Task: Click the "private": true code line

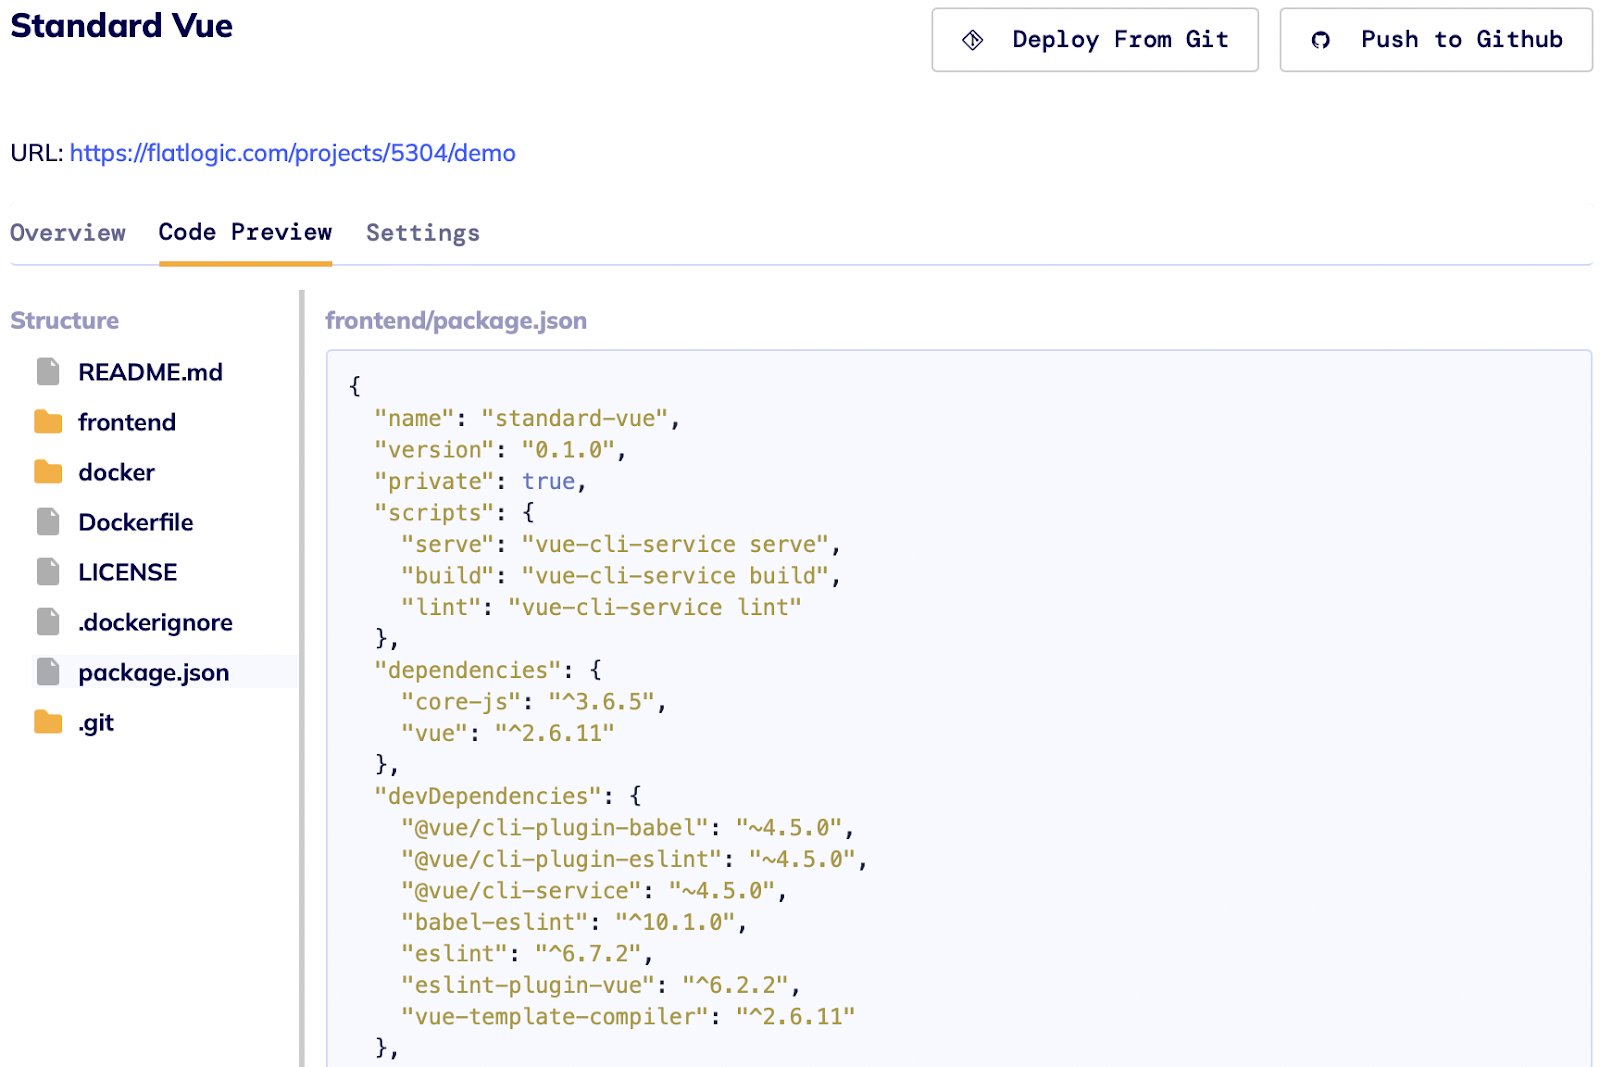Action: click(x=480, y=481)
